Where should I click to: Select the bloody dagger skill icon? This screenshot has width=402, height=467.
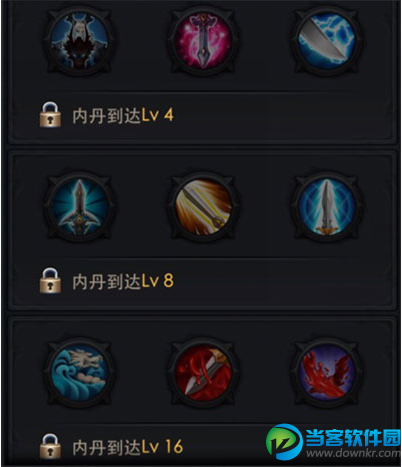point(203,372)
